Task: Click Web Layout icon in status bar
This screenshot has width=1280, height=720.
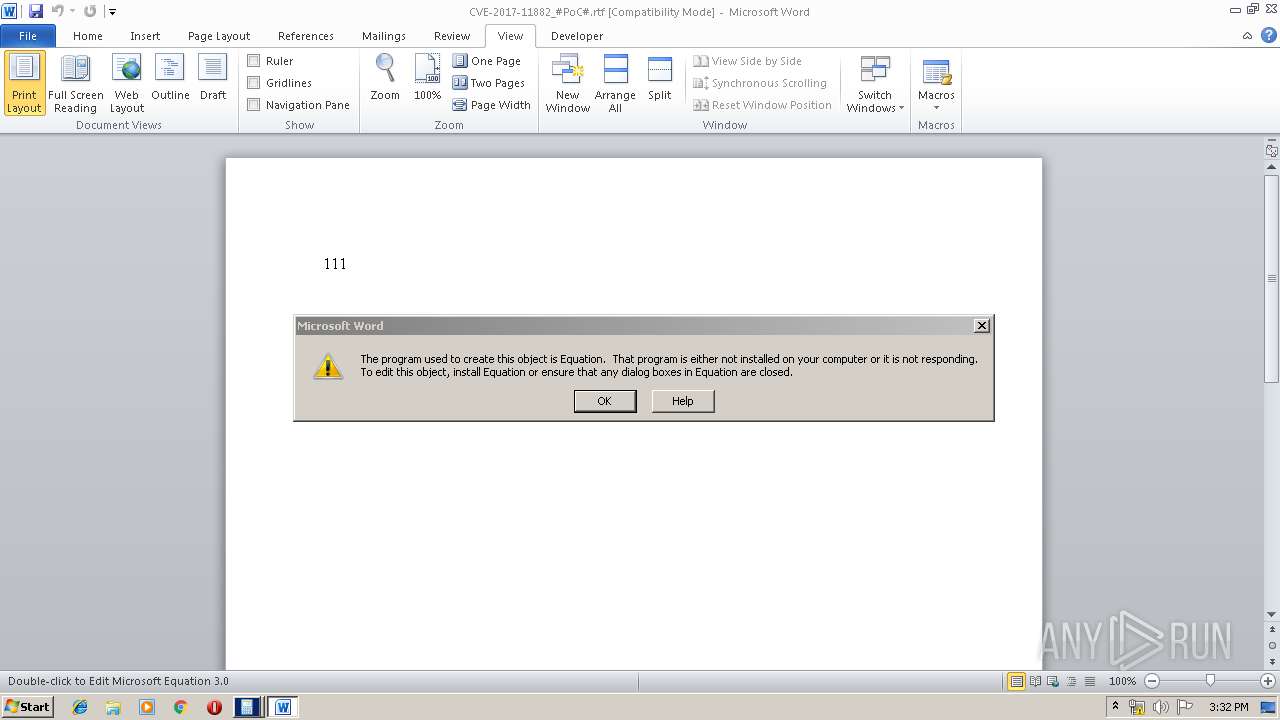Action: tap(1053, 681)
